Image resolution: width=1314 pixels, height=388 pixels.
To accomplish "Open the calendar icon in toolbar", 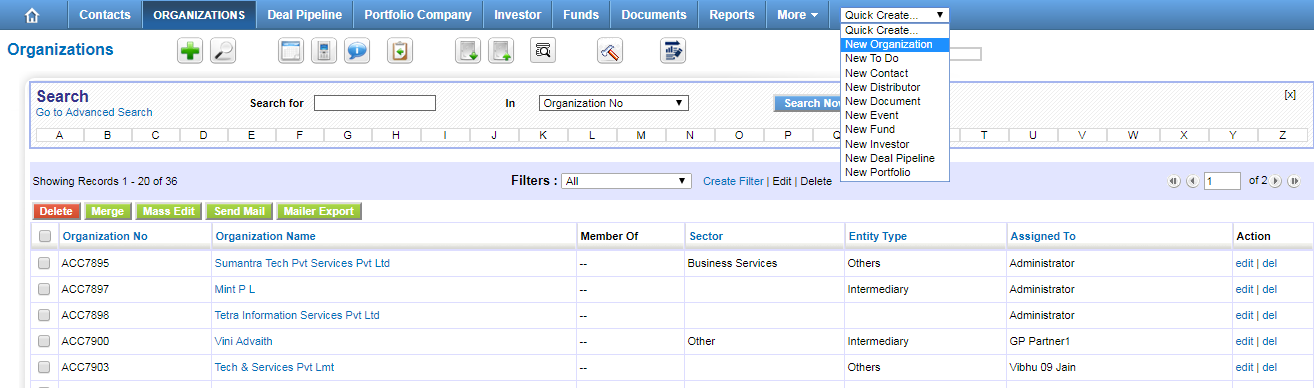I will tap(291, 51).
